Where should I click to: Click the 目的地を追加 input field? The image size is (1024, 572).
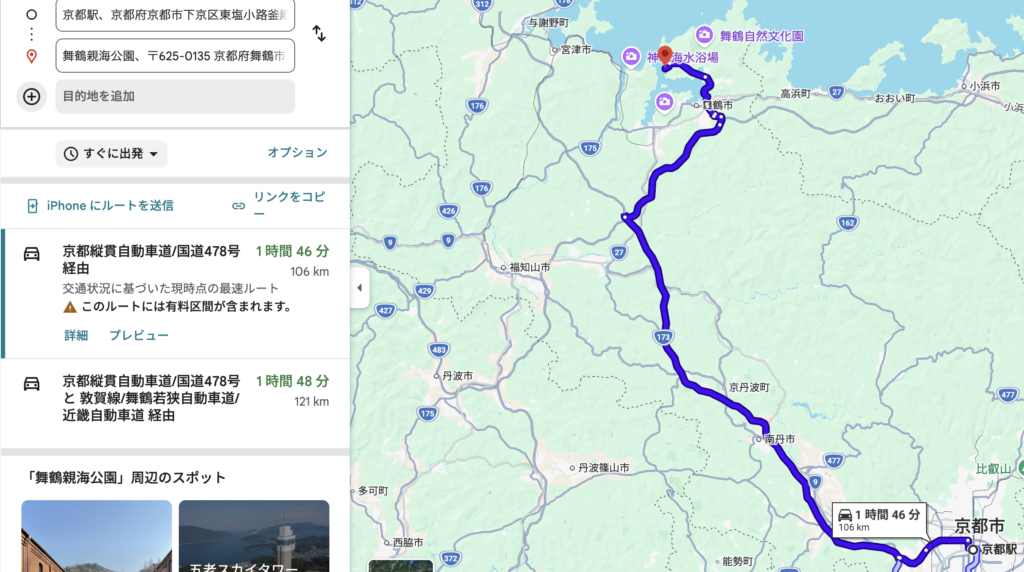[175, 97]
